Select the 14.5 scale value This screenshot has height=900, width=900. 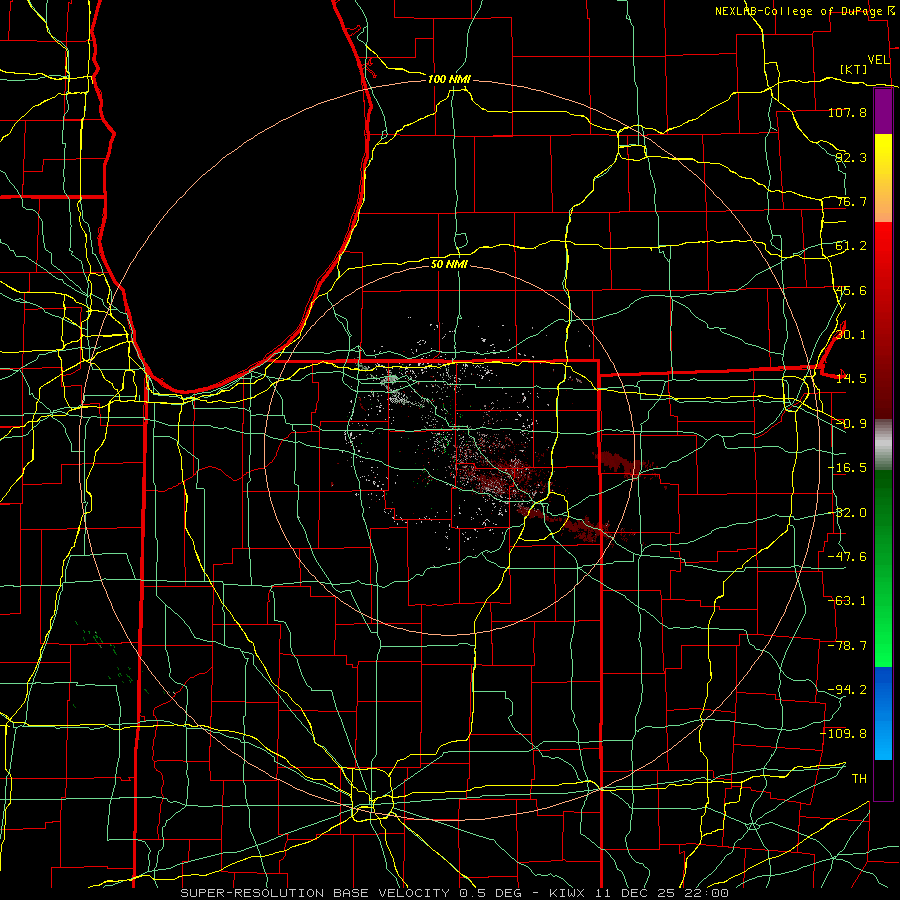[851, 379]
